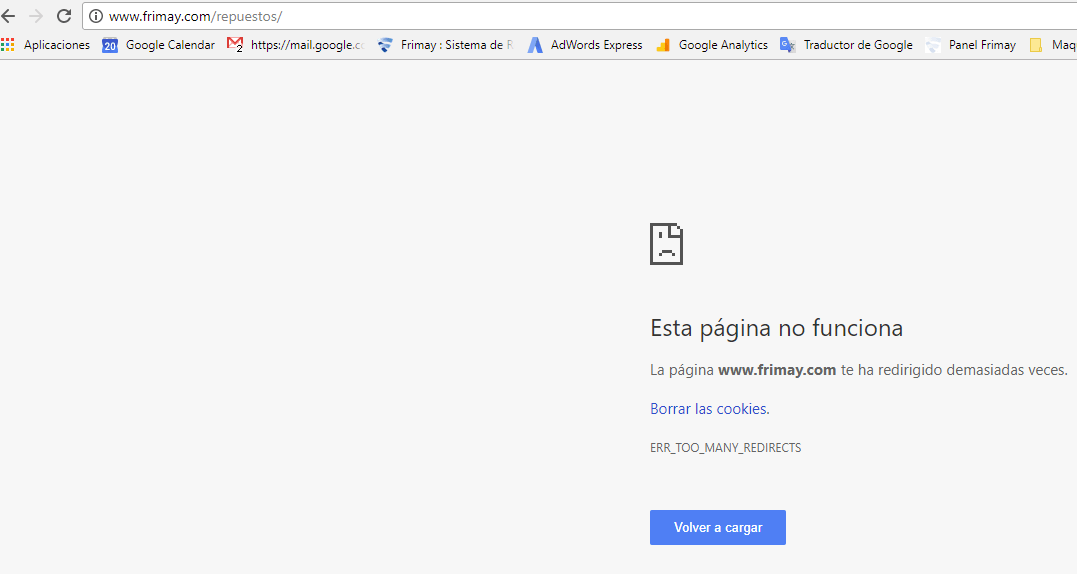Open the Google Calendar bookmark label

point(170,45)
